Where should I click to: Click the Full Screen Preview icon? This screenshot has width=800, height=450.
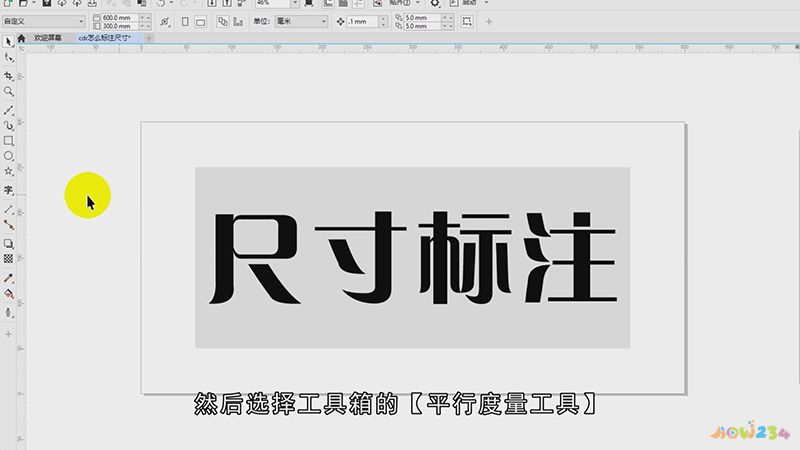309,3
